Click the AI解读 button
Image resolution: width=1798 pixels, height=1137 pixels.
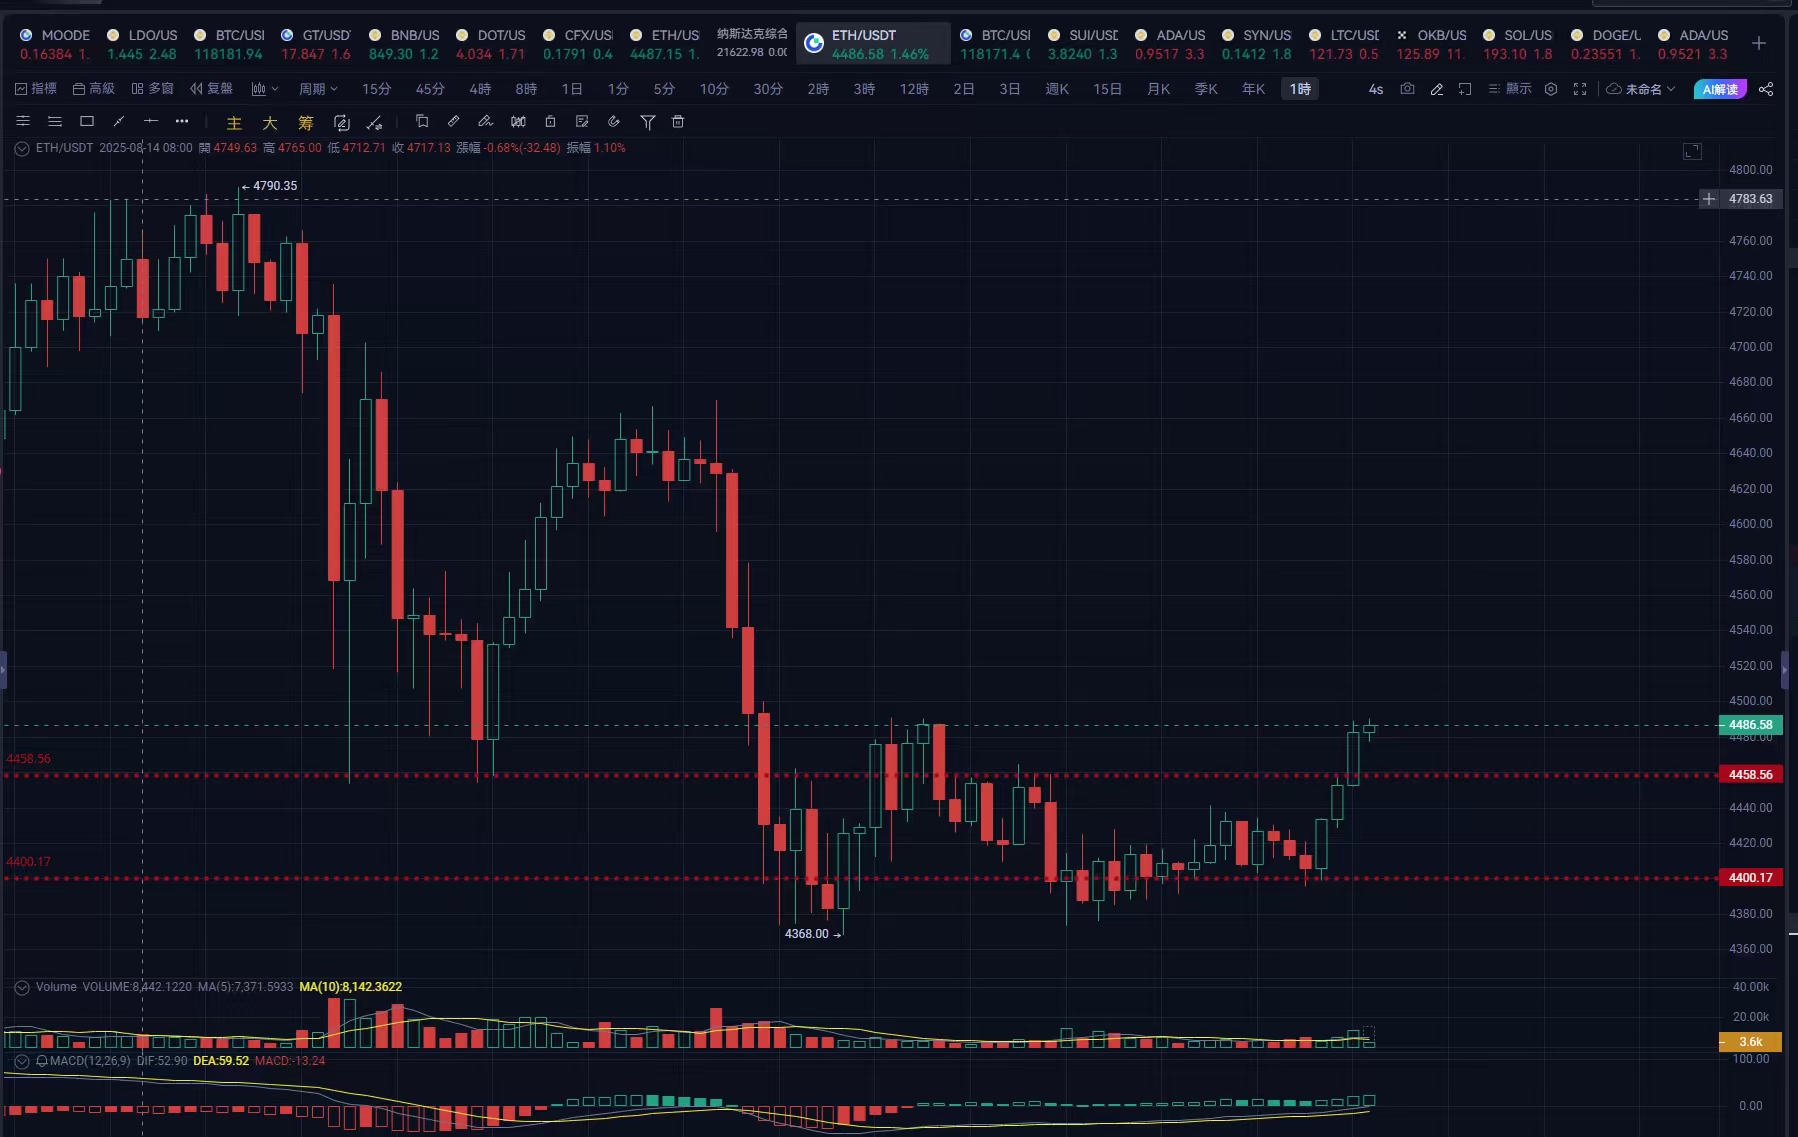(1720, 89)
